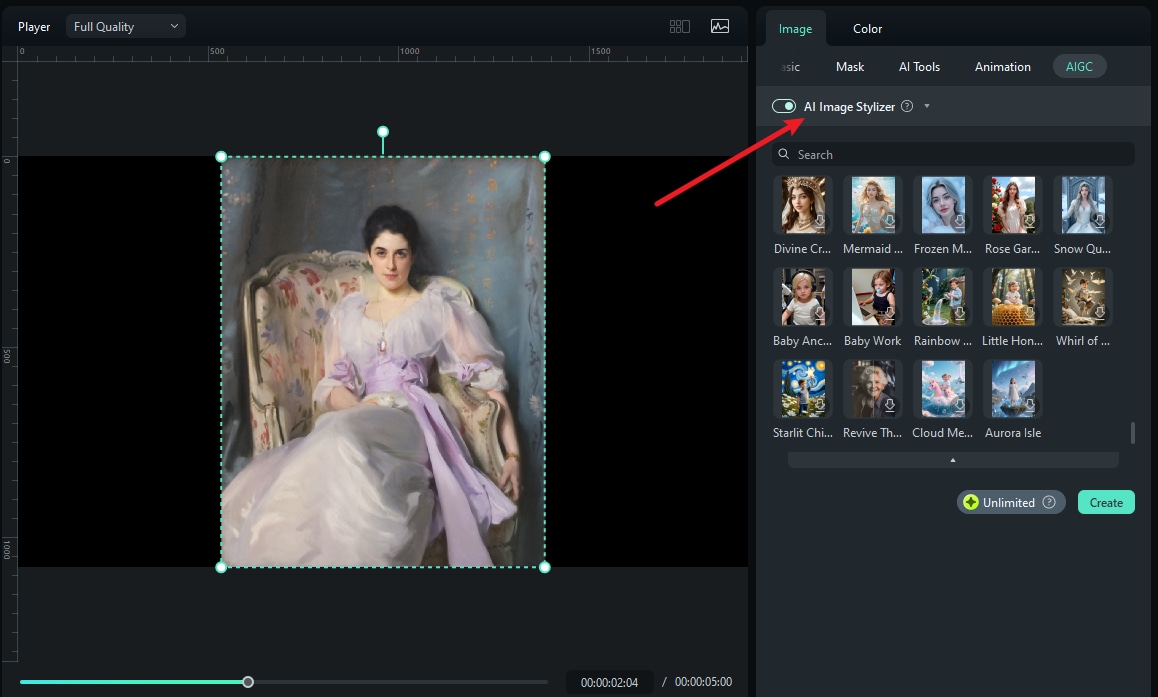Image resolution: width=1158 pixels, height=697 pixels.
Task: Click the rotation handle above the image
Action: coord(383,131)
